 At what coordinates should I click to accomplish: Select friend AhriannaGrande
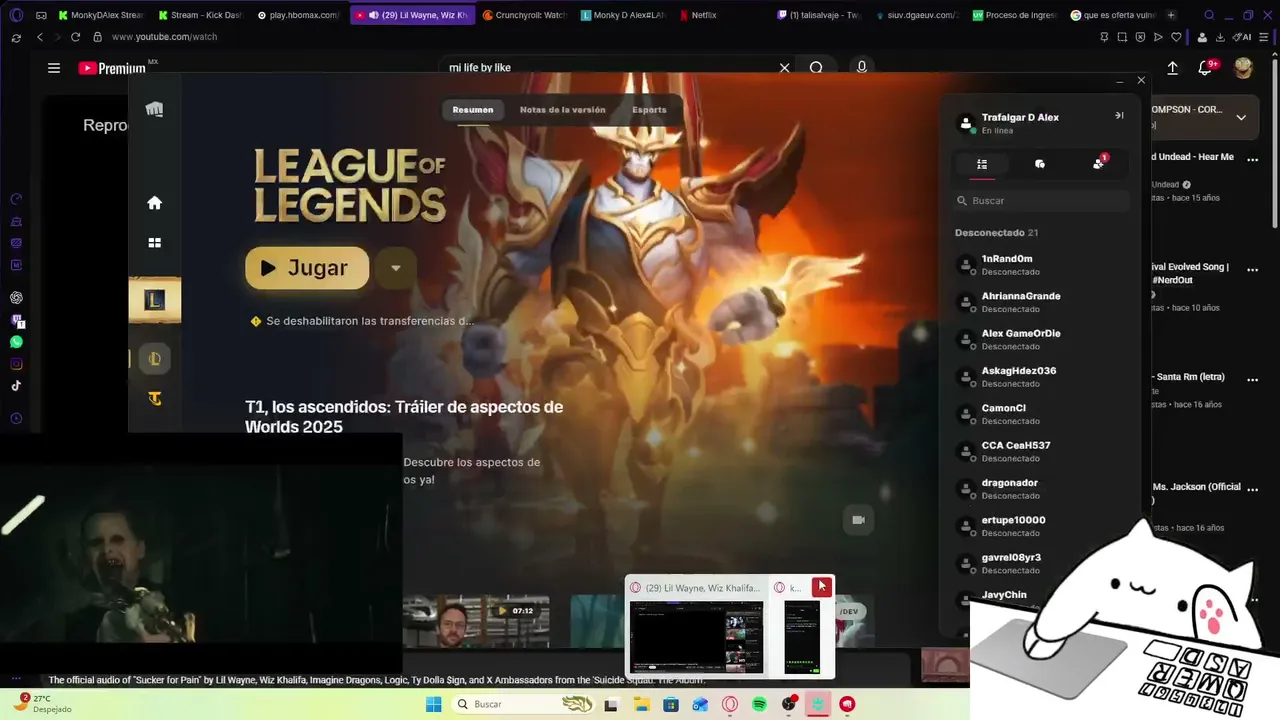point(1040,302)
